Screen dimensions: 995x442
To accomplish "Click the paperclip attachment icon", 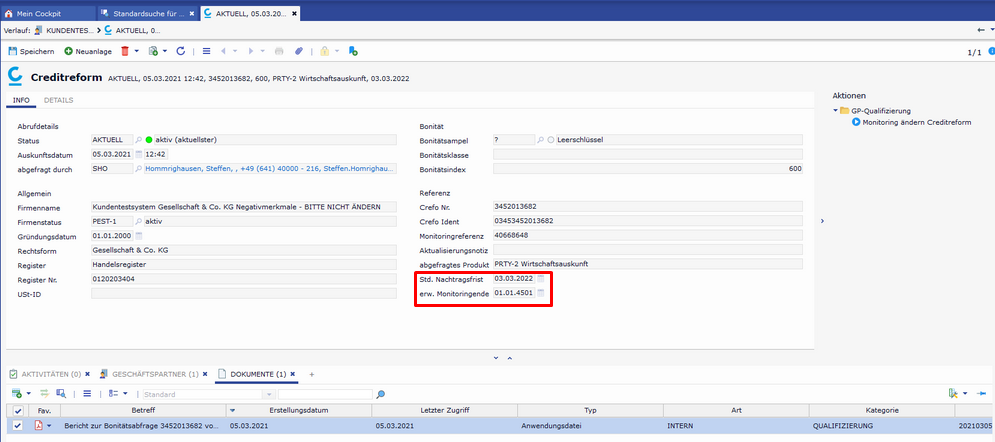I will [x=298, y=51].
